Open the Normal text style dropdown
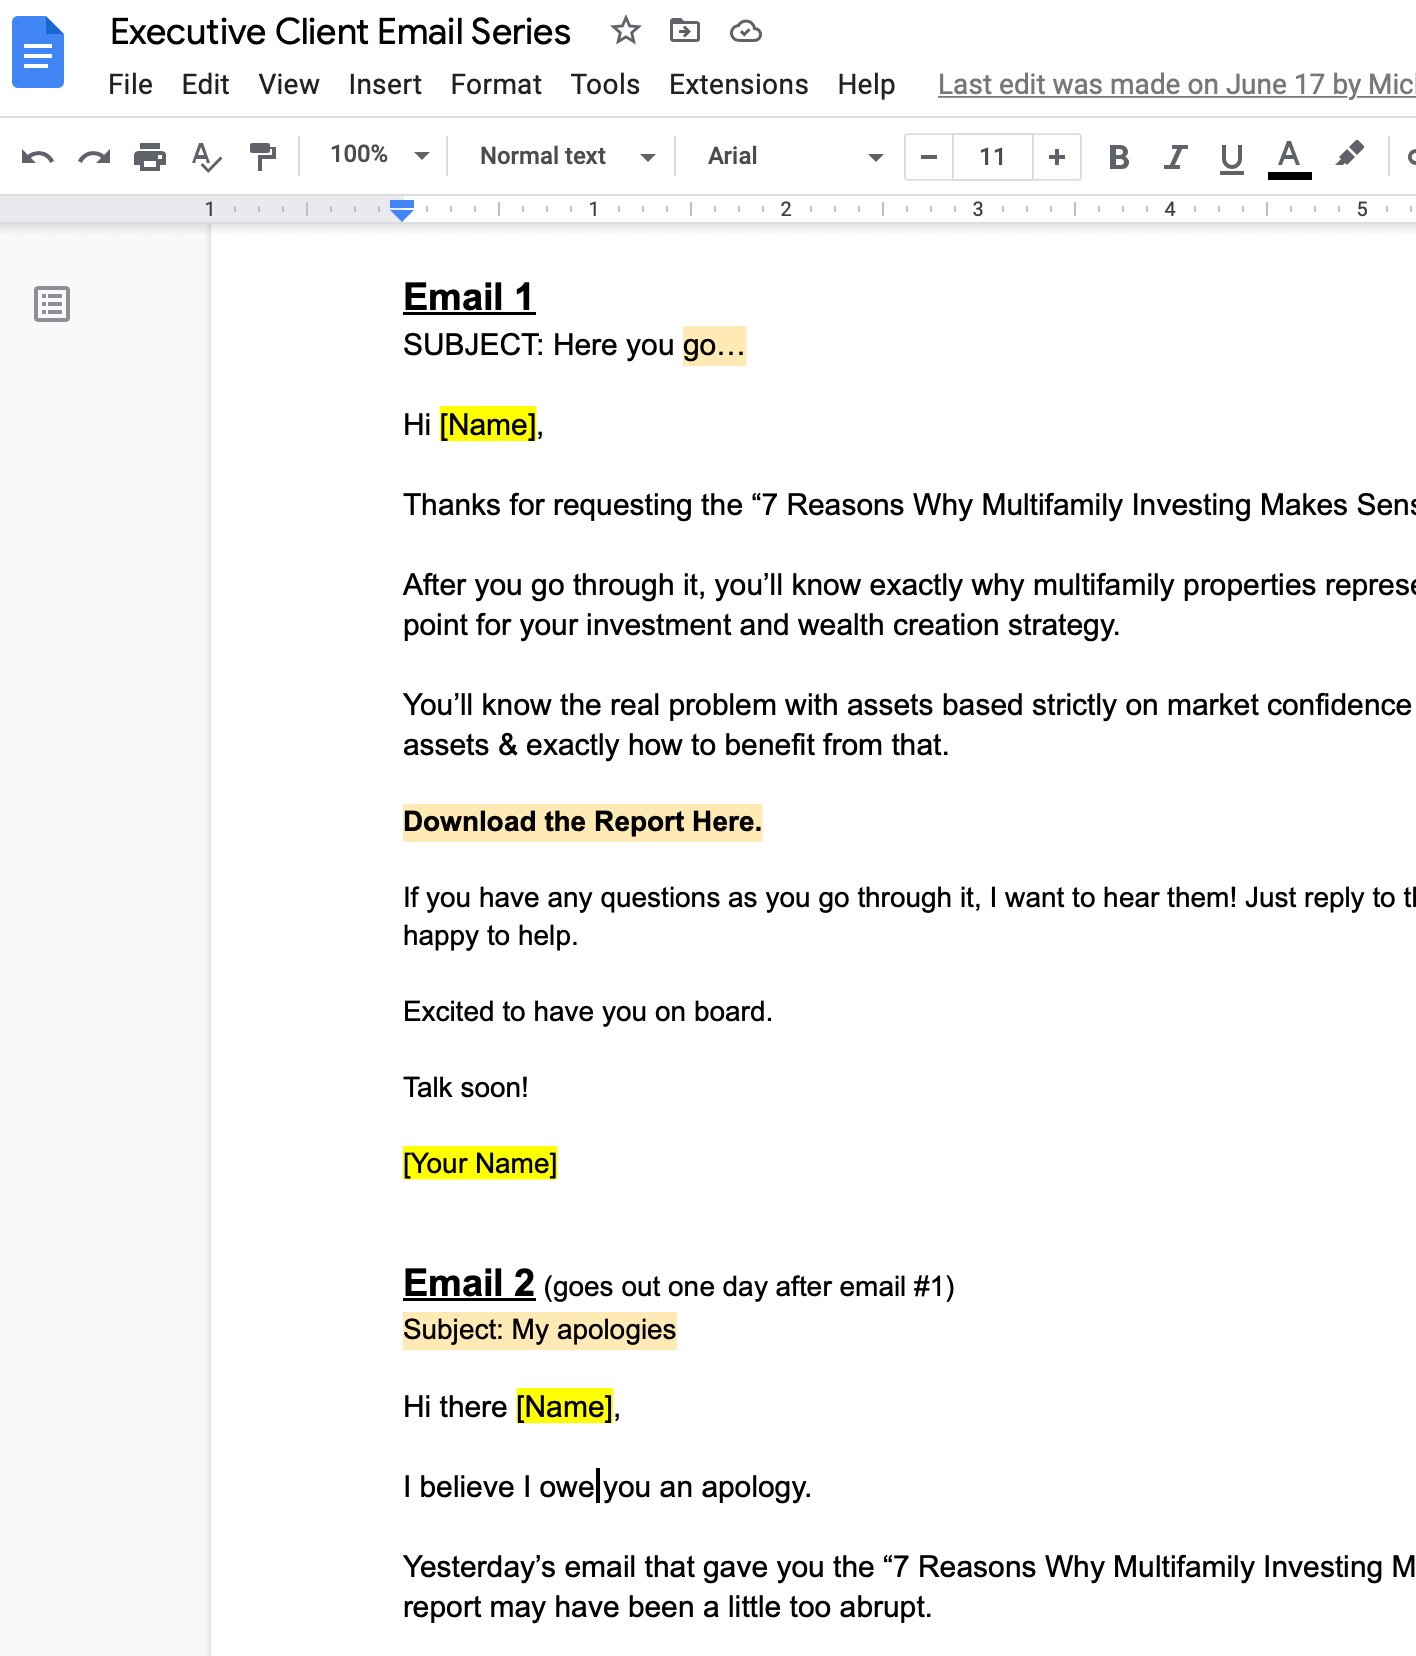Viewport: 1416px width, 1656px height. 567,156
